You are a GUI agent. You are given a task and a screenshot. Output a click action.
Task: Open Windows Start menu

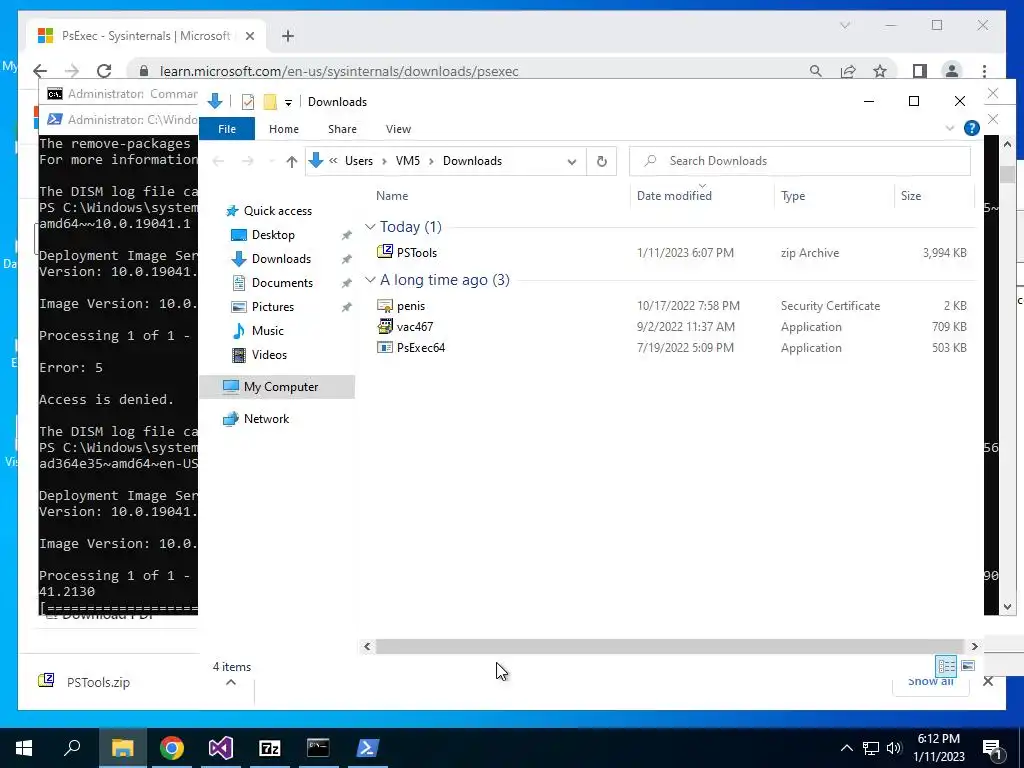(24, 748)
